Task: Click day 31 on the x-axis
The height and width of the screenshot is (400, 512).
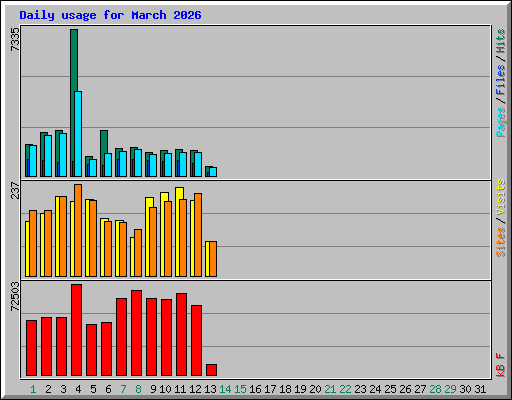Action: [x=480, y=389]
